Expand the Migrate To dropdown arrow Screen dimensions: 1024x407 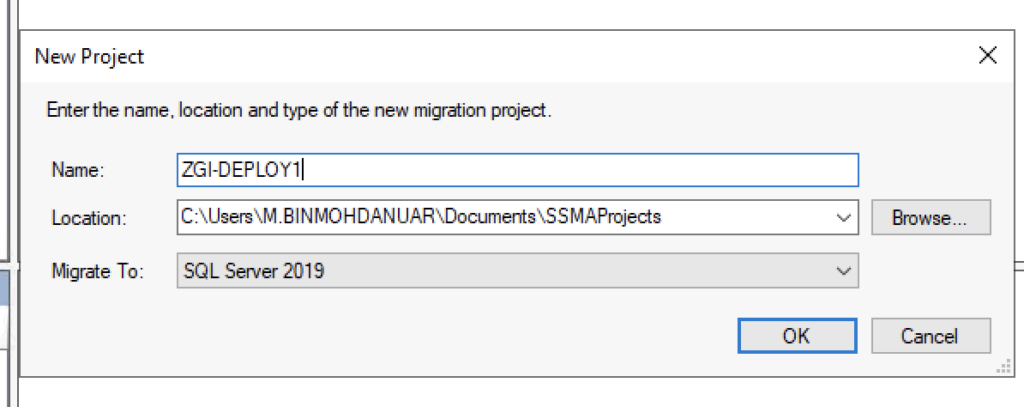[844, 270]
